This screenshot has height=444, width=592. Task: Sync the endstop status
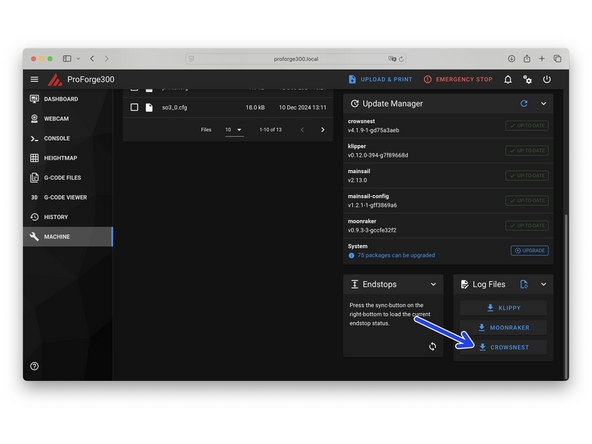[433, 347]
